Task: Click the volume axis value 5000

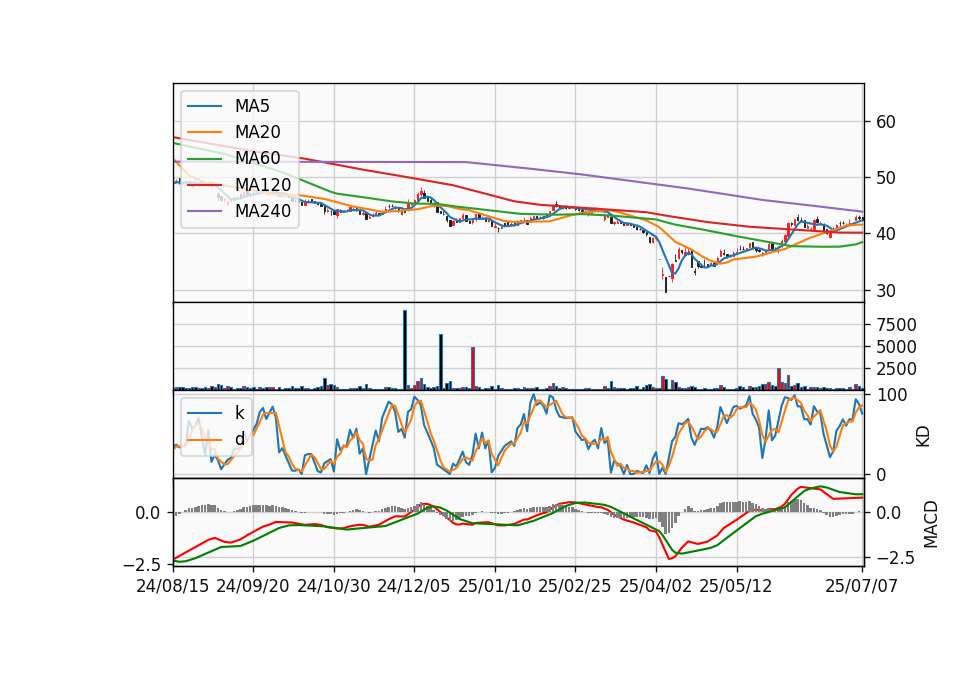Action: coord(896,347)
